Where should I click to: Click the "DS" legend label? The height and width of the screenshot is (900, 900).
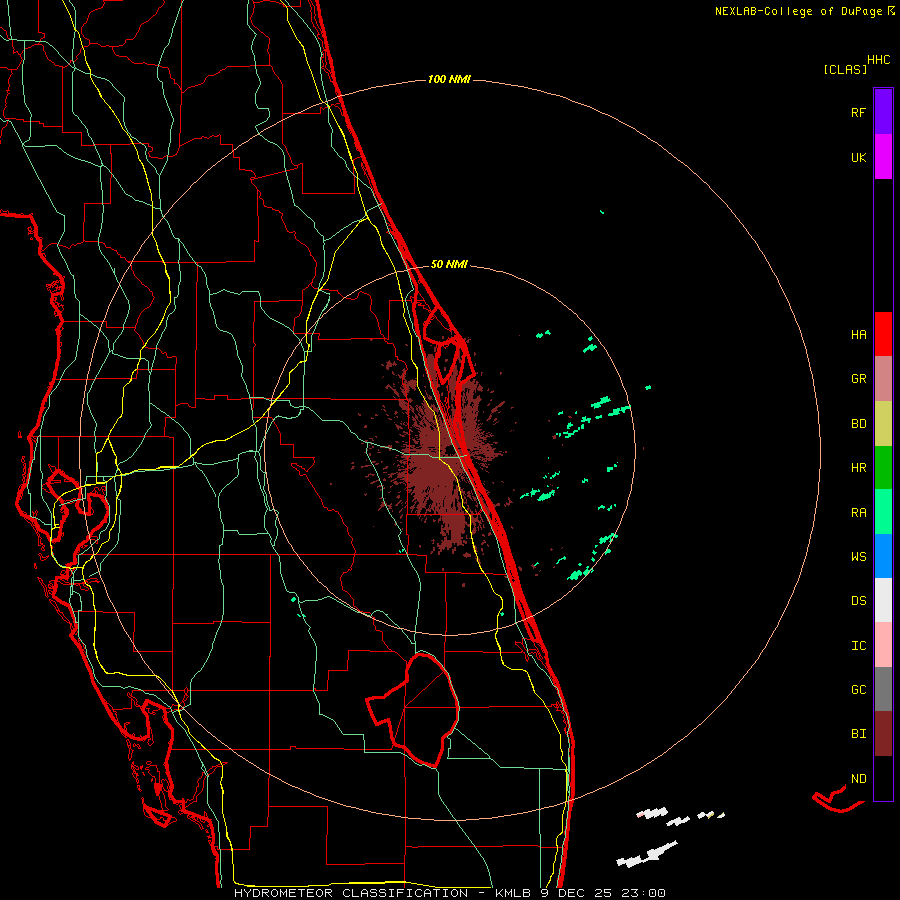click(858, 601)
